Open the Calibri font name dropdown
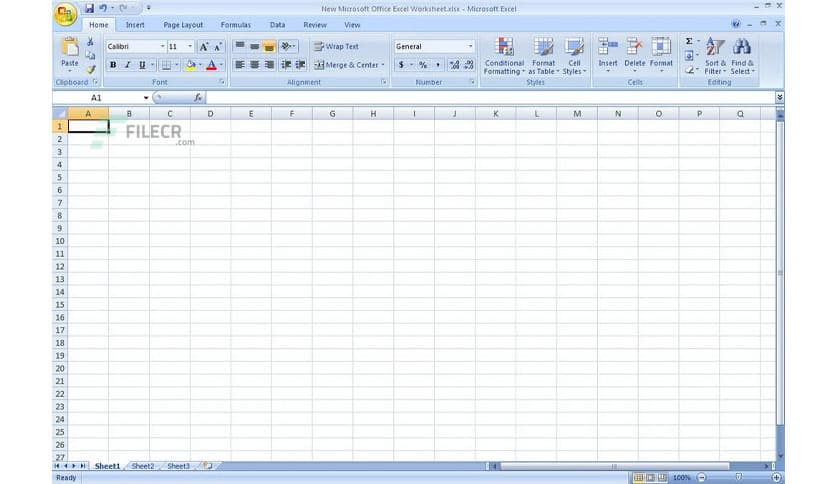This screenshot has width=836, height=484. pyautogui.click(x=163, y=47)
